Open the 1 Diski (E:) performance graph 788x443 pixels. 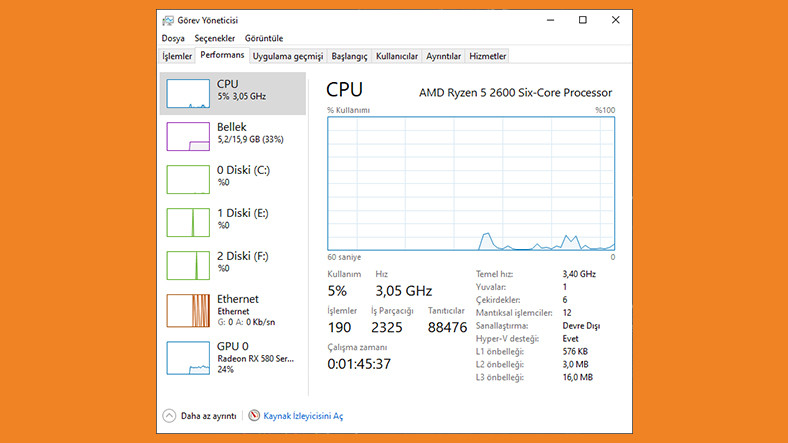188,222
